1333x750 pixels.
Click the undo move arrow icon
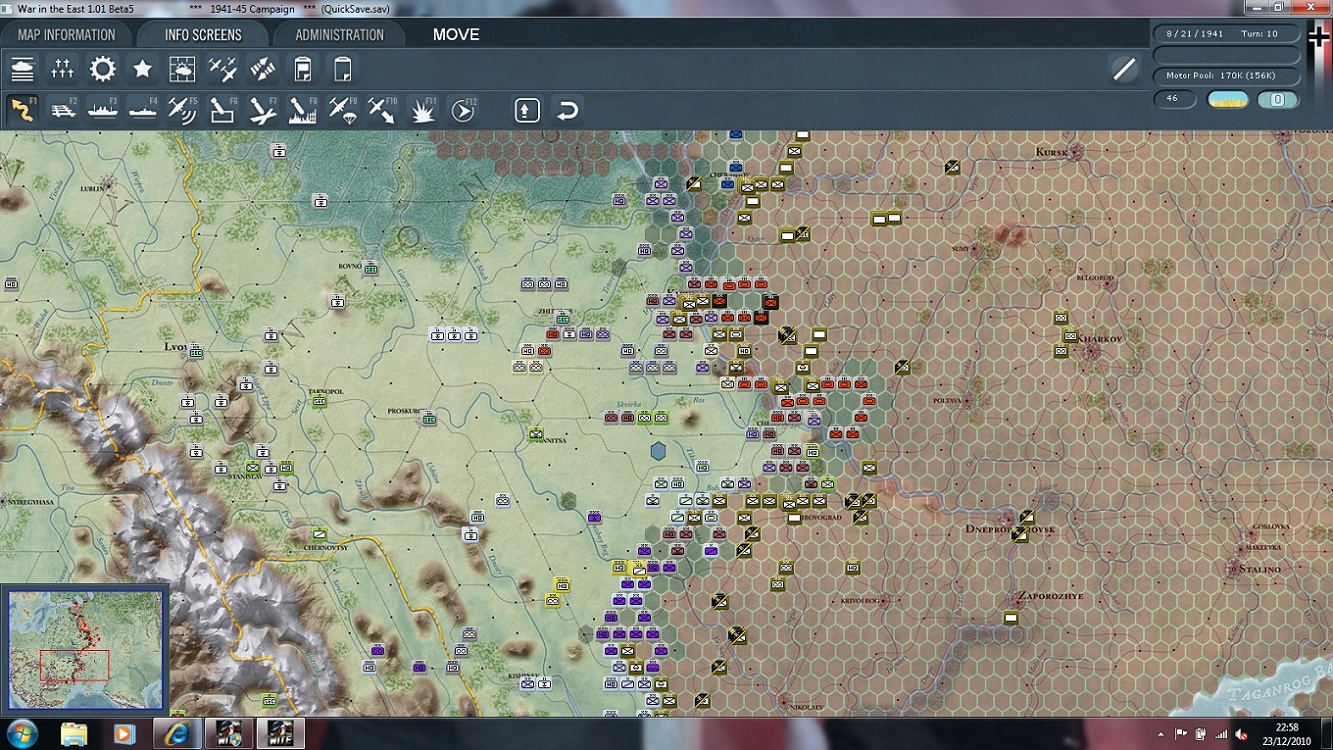(567, 110)
